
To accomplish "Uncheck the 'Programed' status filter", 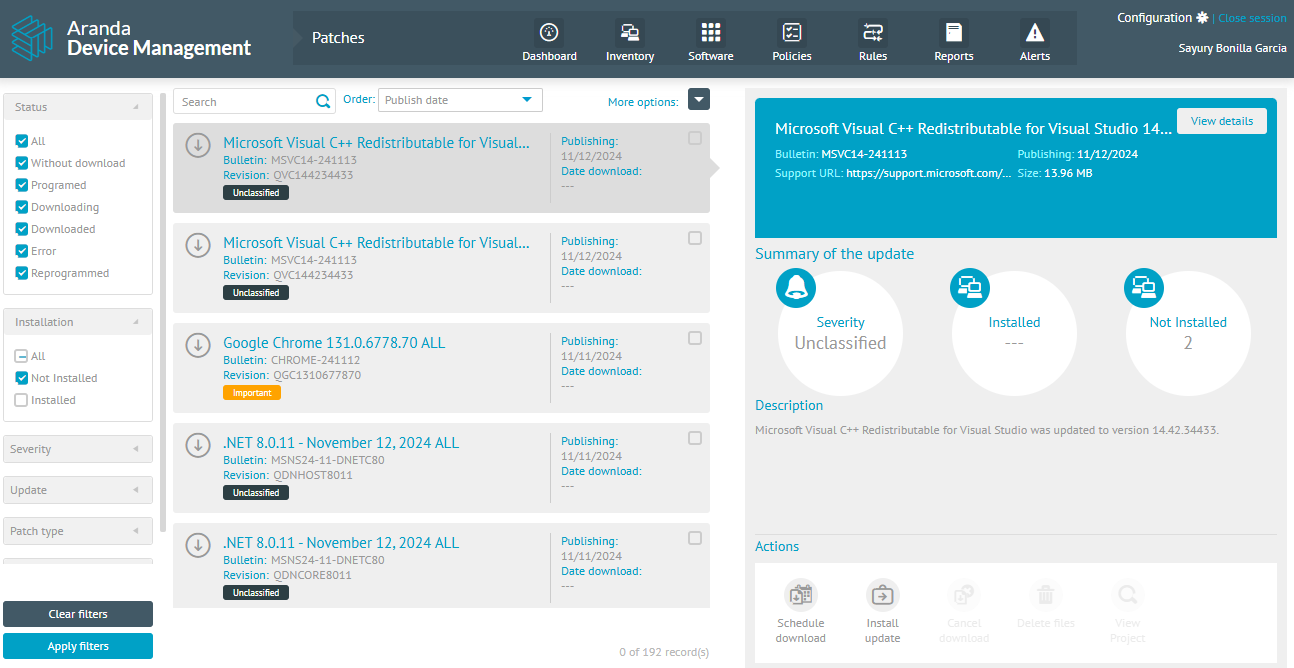I will [22, 185].
